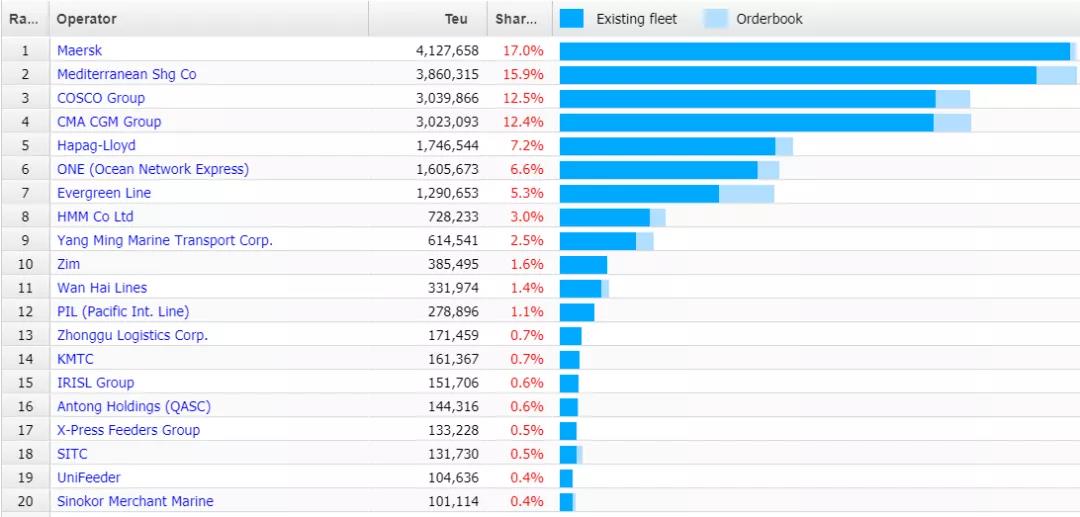Click the Orderbook legend color swatch
The image size is (1080, 517).
coord(716,19)
